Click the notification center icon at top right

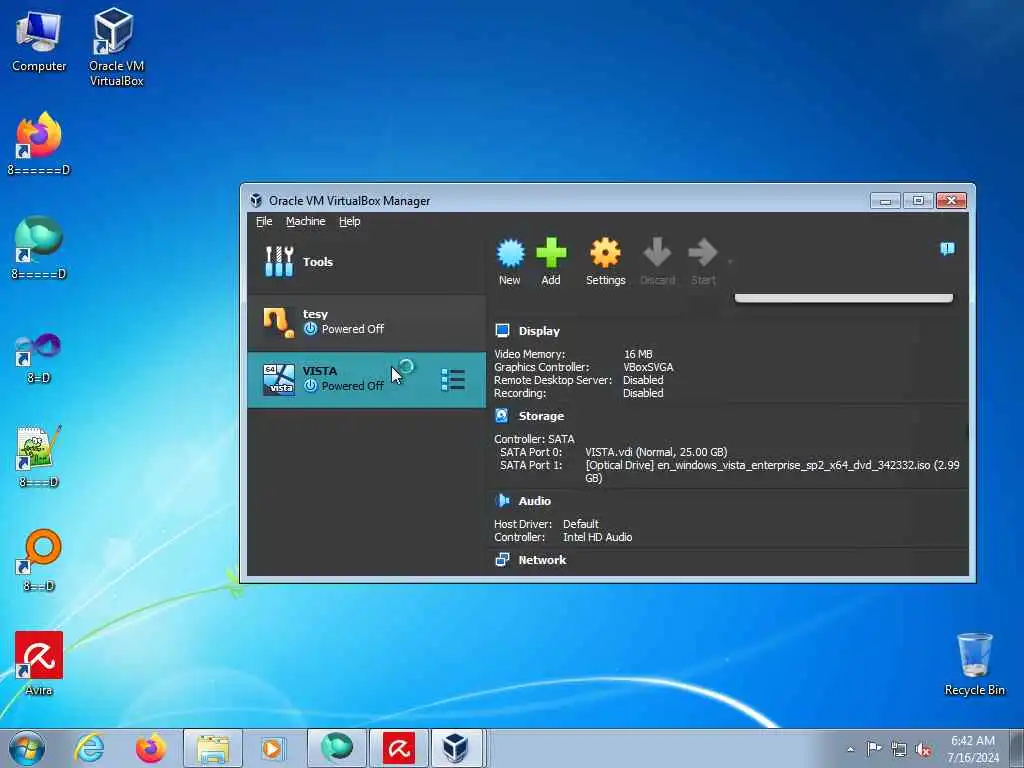(947, 249)
